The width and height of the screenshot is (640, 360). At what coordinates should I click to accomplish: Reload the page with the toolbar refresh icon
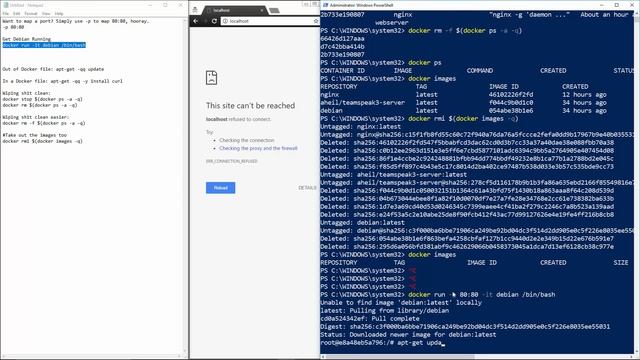(214, 21)
